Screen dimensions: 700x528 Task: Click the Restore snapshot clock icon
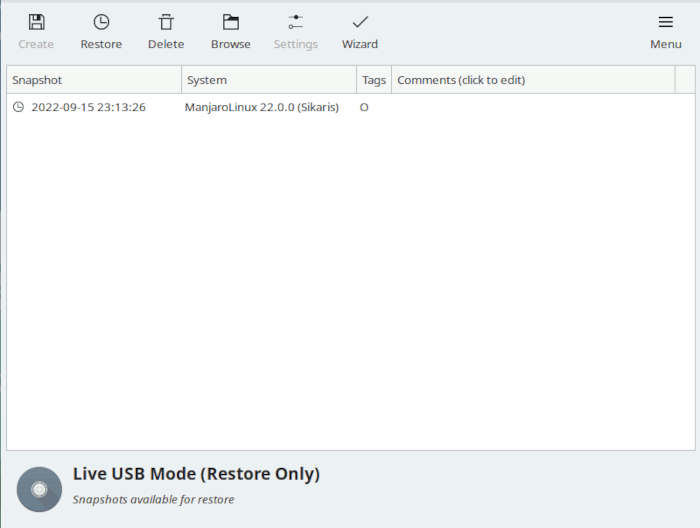click(101, 22)
